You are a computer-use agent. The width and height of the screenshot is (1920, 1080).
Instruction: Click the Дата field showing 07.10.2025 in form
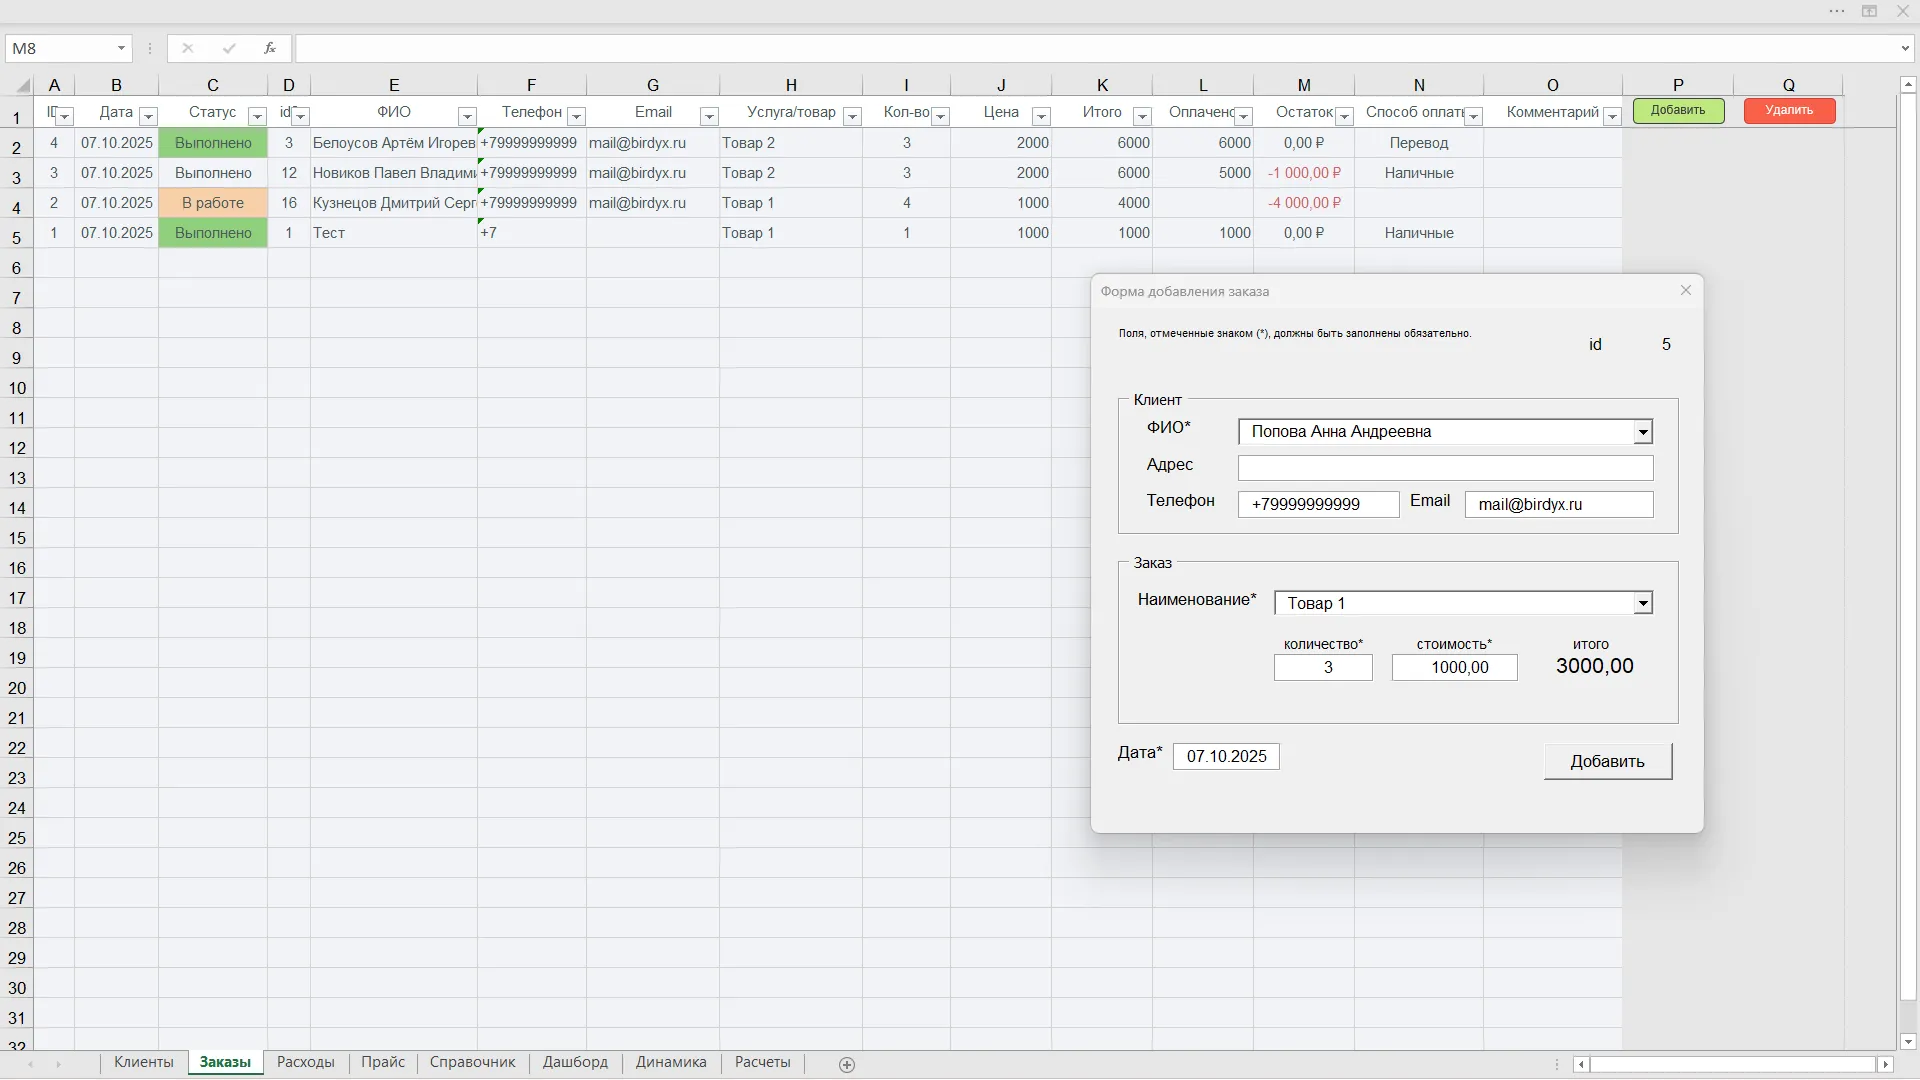[x=1226, y=756]
